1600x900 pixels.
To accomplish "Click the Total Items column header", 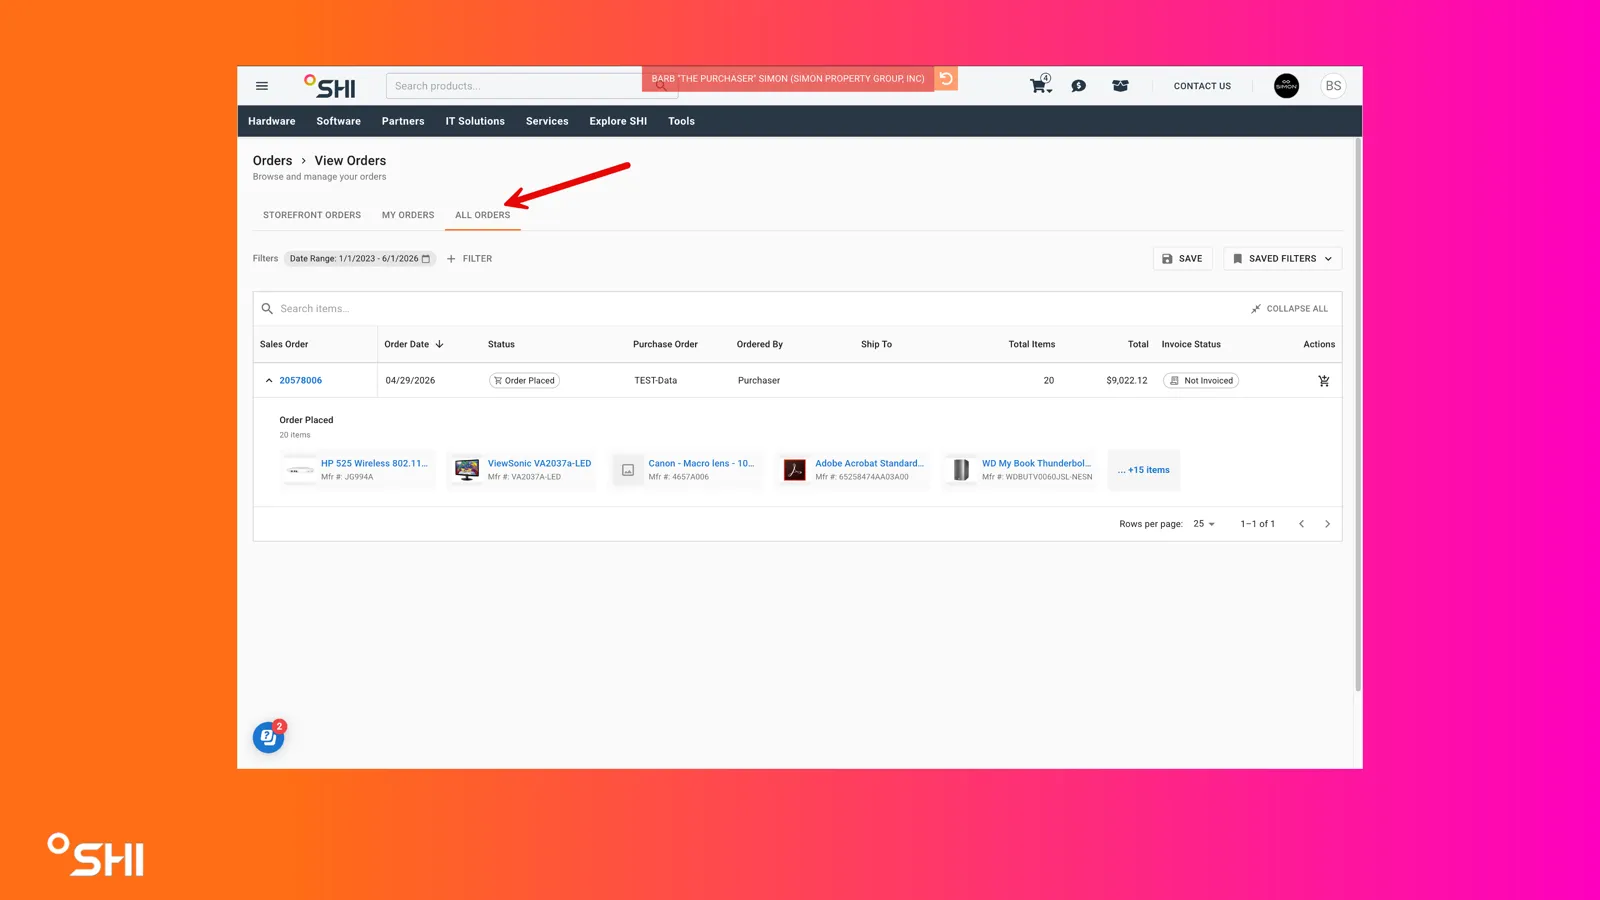I will (x=1031, y=344).
